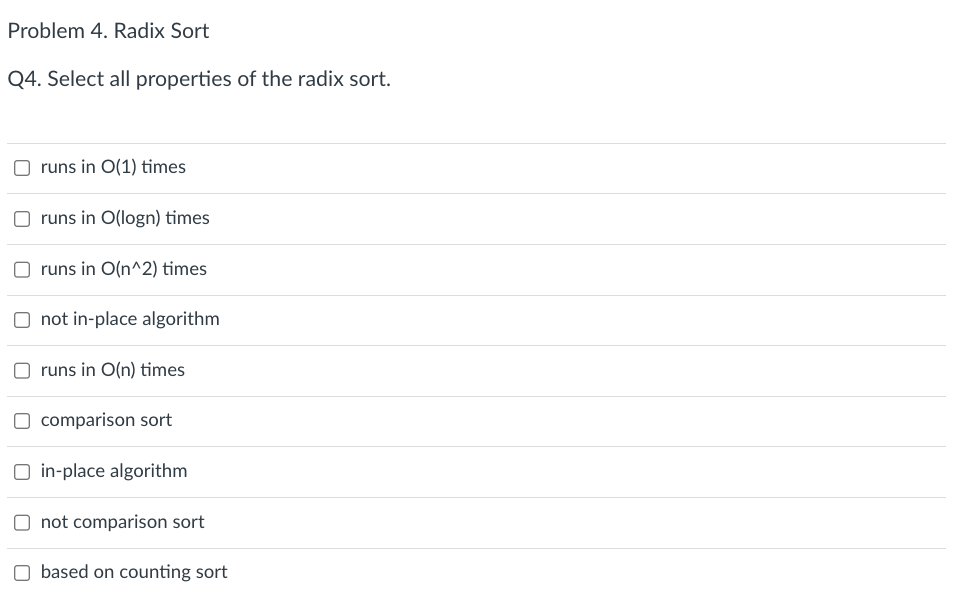
Task: Mark the 'runs in O(n) times' checkbox
Action: pos(22,370)
